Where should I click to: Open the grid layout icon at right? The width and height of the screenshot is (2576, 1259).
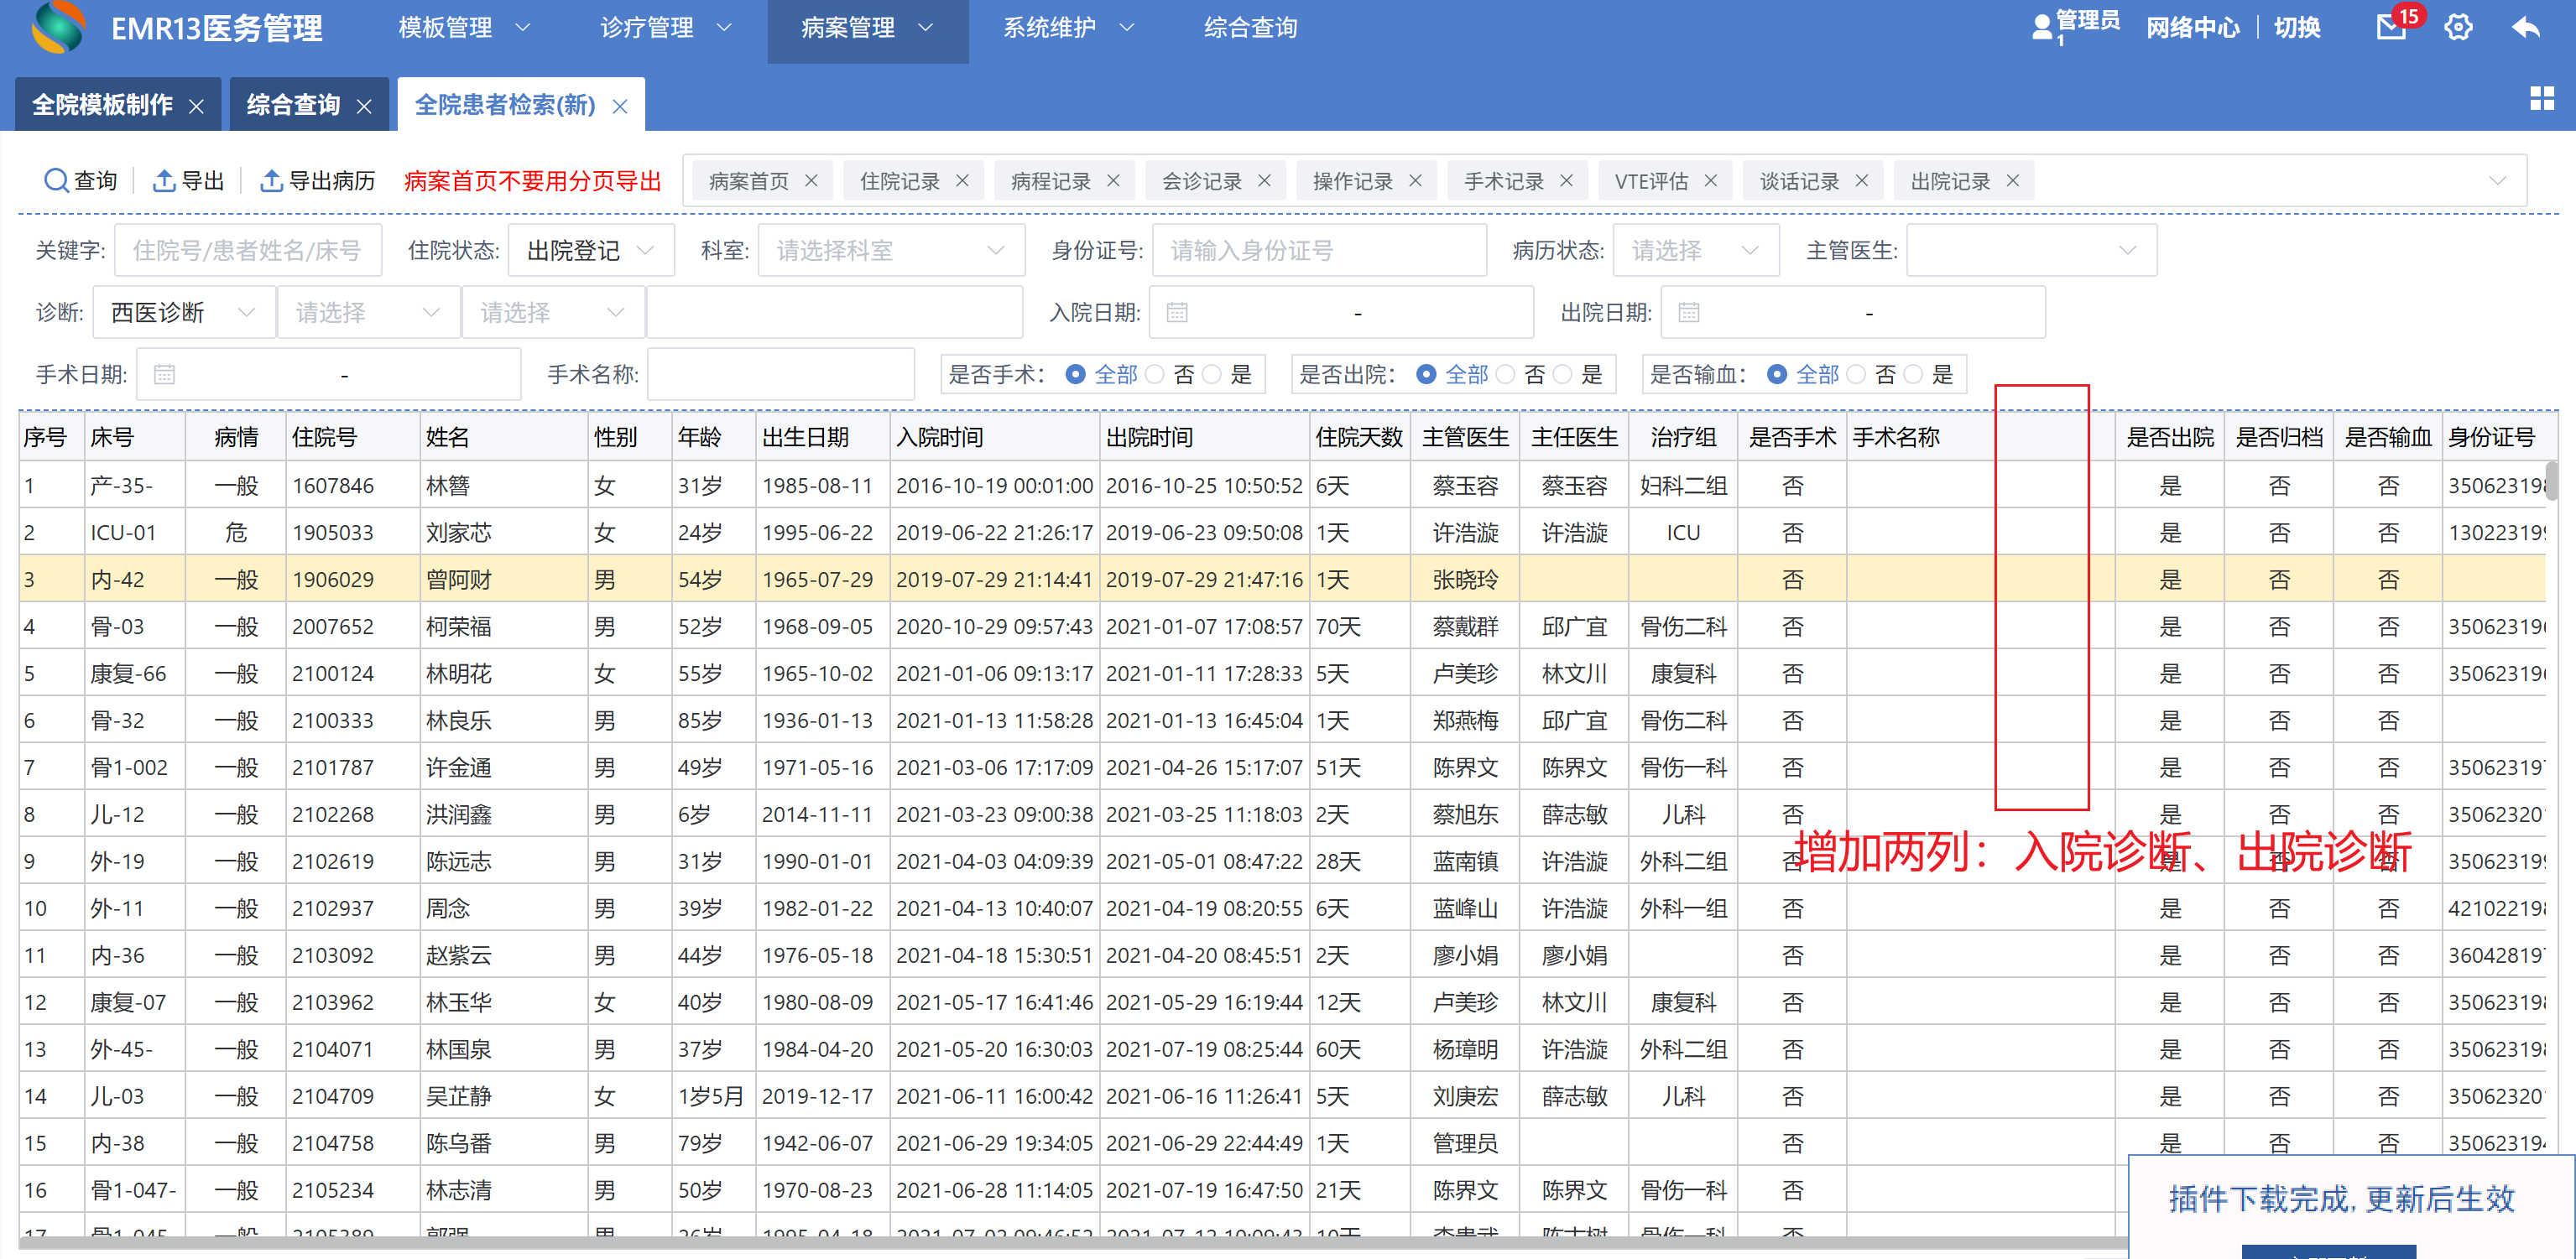click(x=2541, y=98)
